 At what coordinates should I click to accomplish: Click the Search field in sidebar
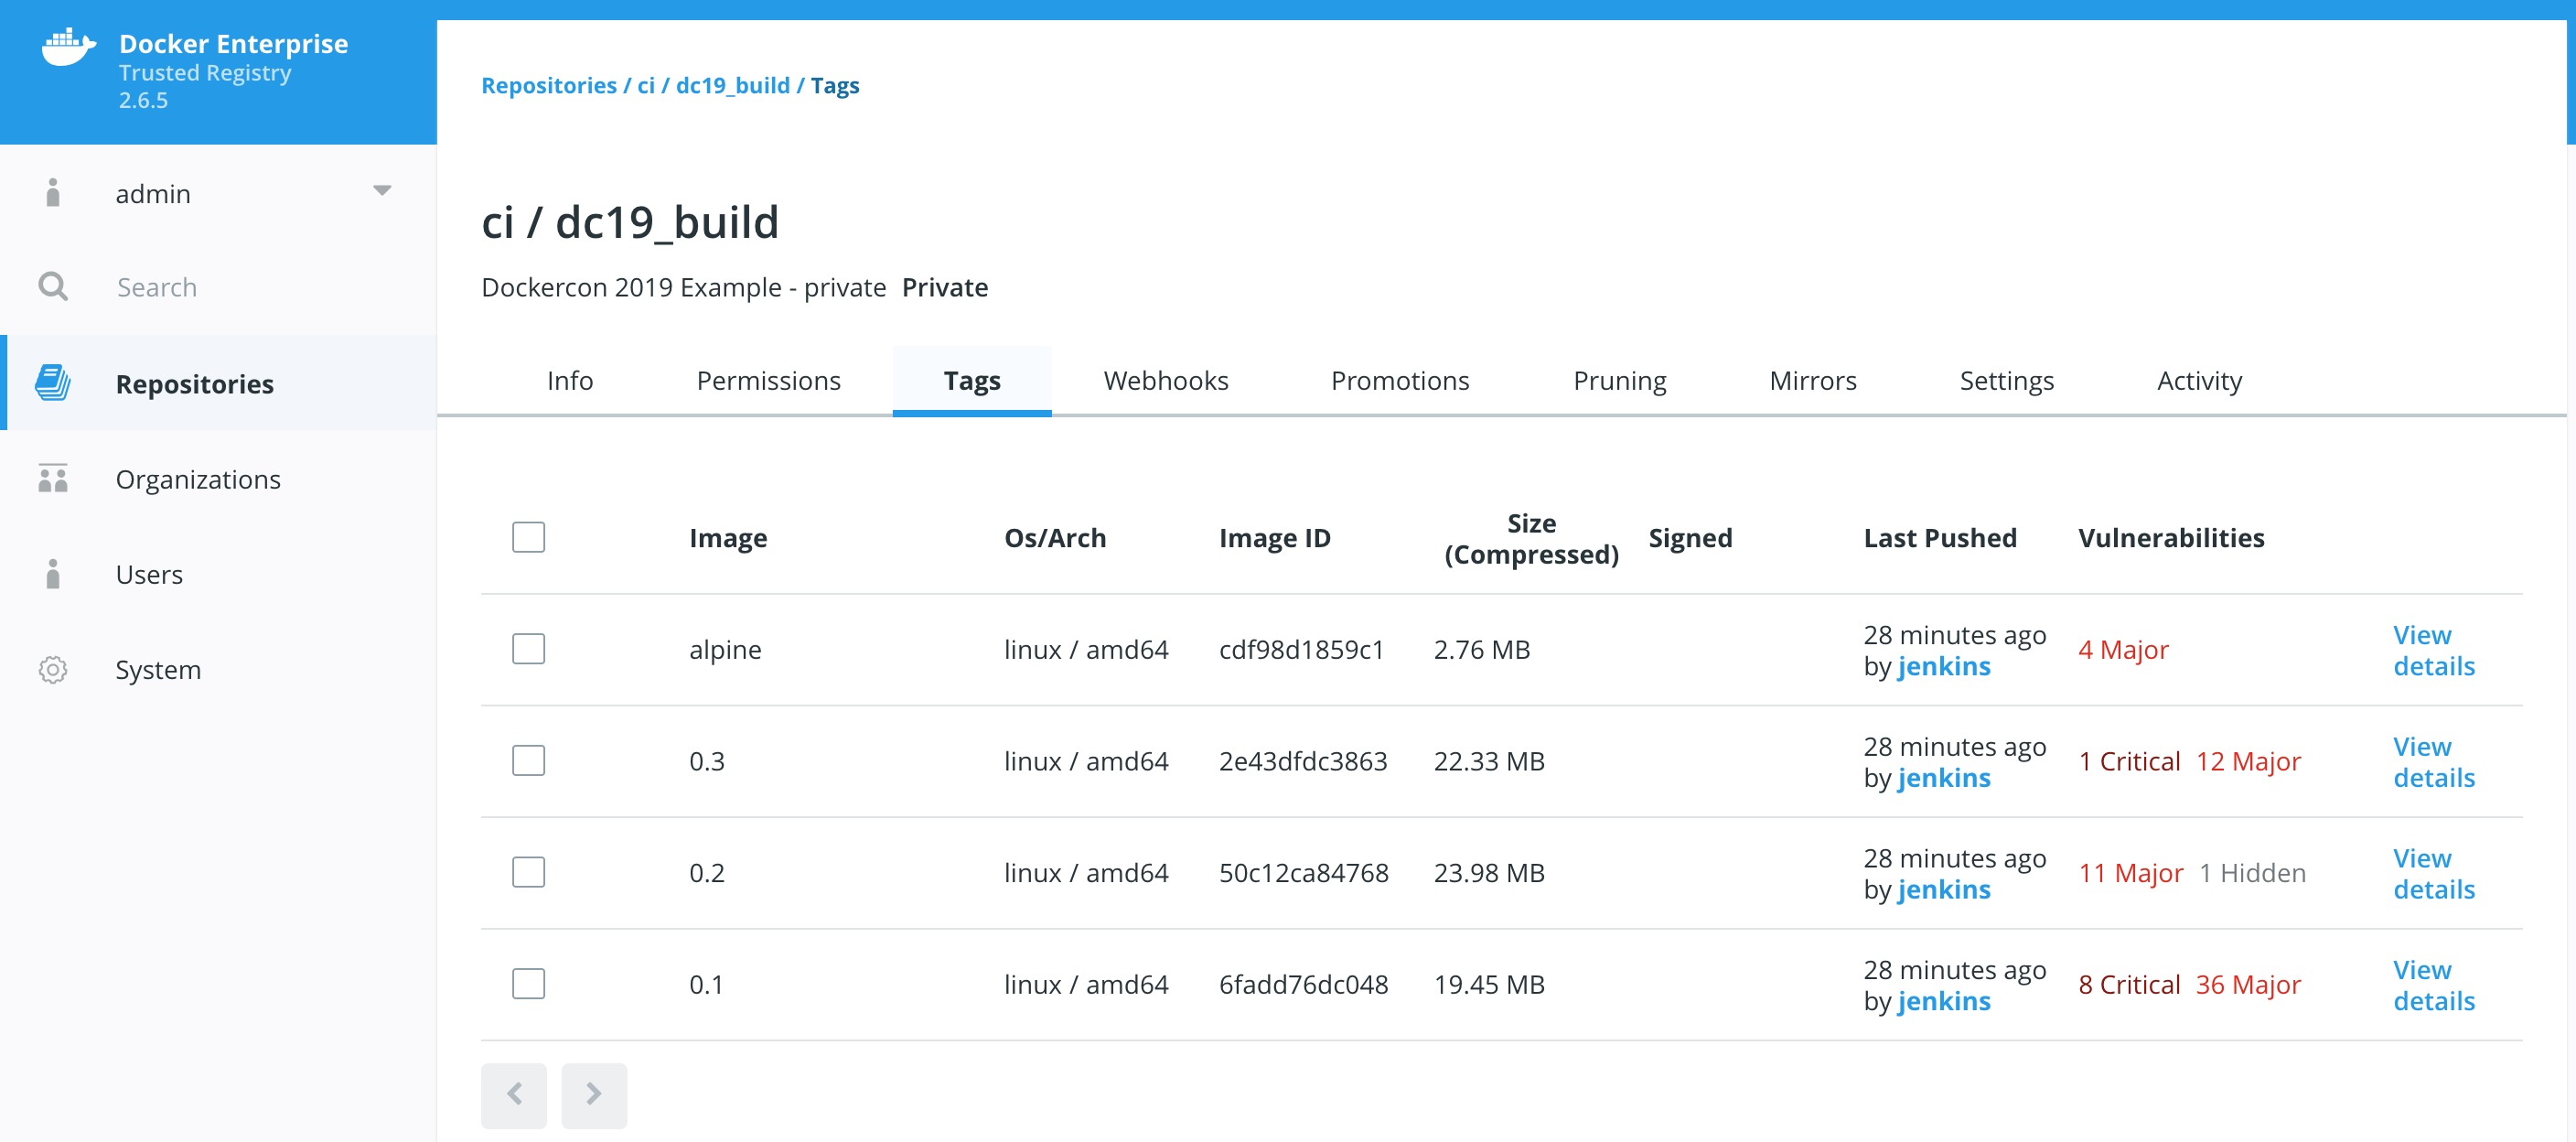click(157, 287)
